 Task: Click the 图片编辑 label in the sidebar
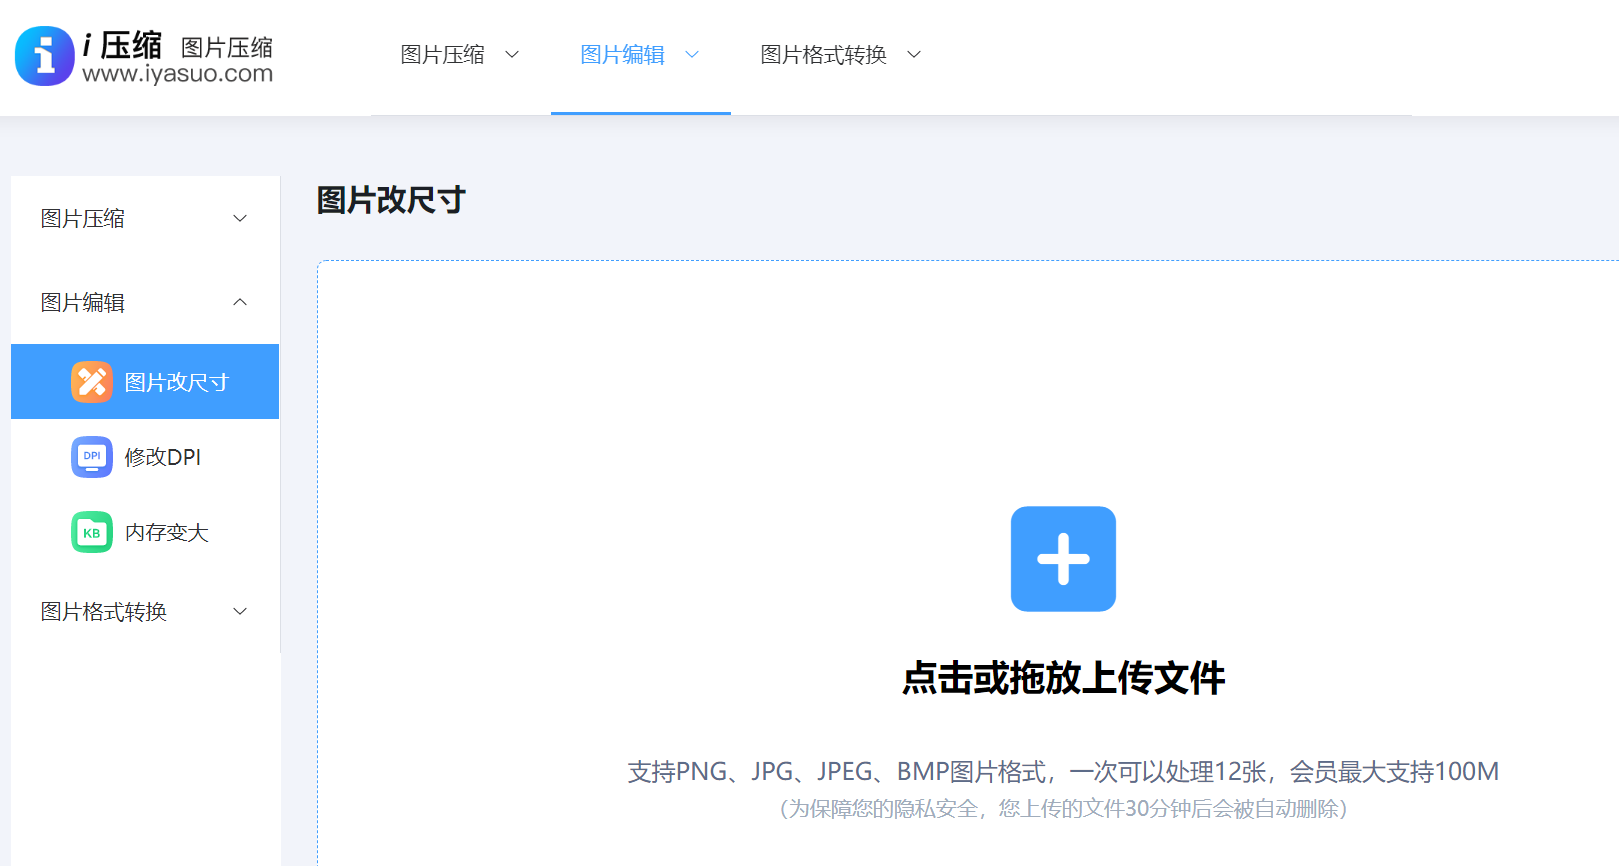coord(83,303)
